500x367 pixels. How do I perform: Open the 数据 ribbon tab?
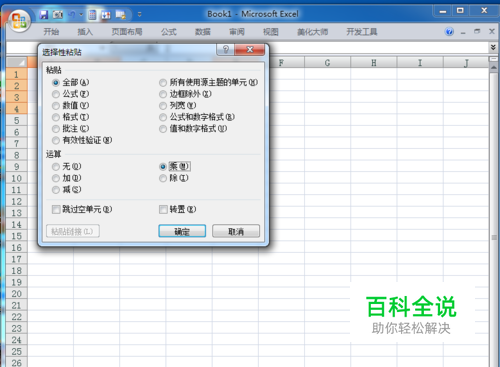click(203, 32)
